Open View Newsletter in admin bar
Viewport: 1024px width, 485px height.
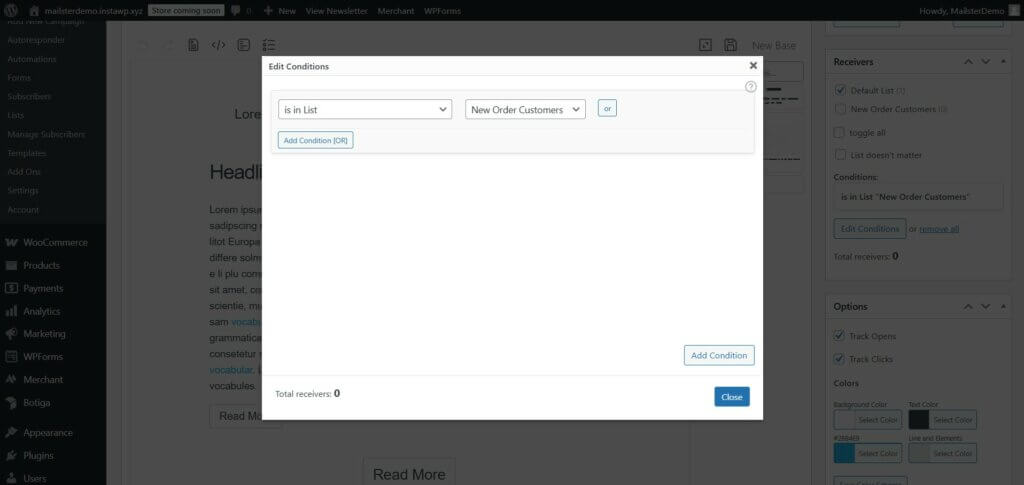coord(335,10)
